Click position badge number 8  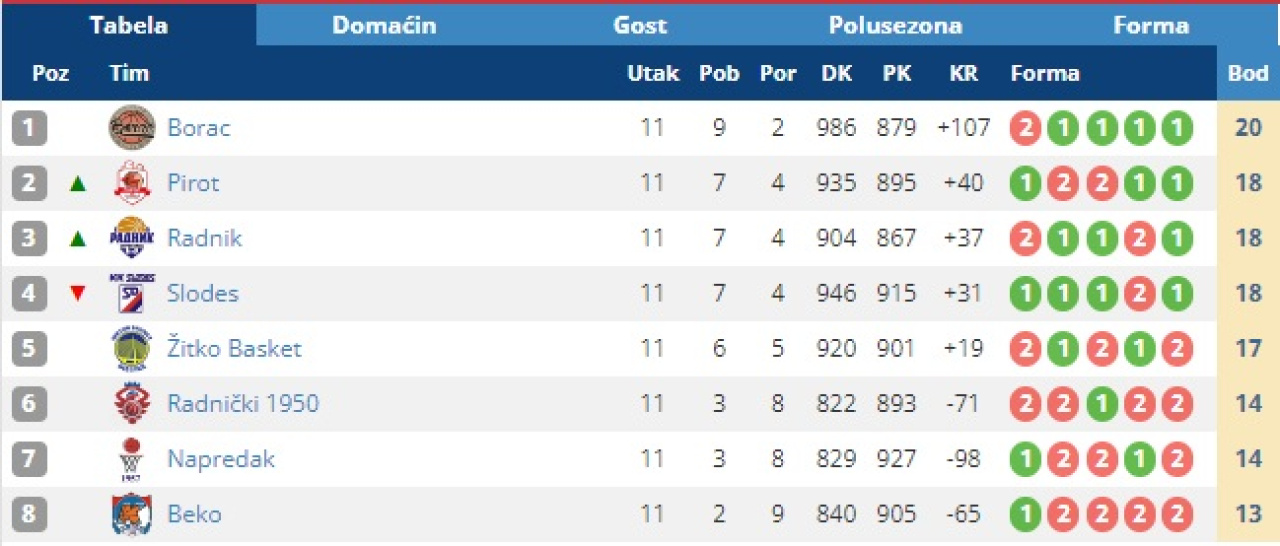pyautogui.click(x=30, y=514)
